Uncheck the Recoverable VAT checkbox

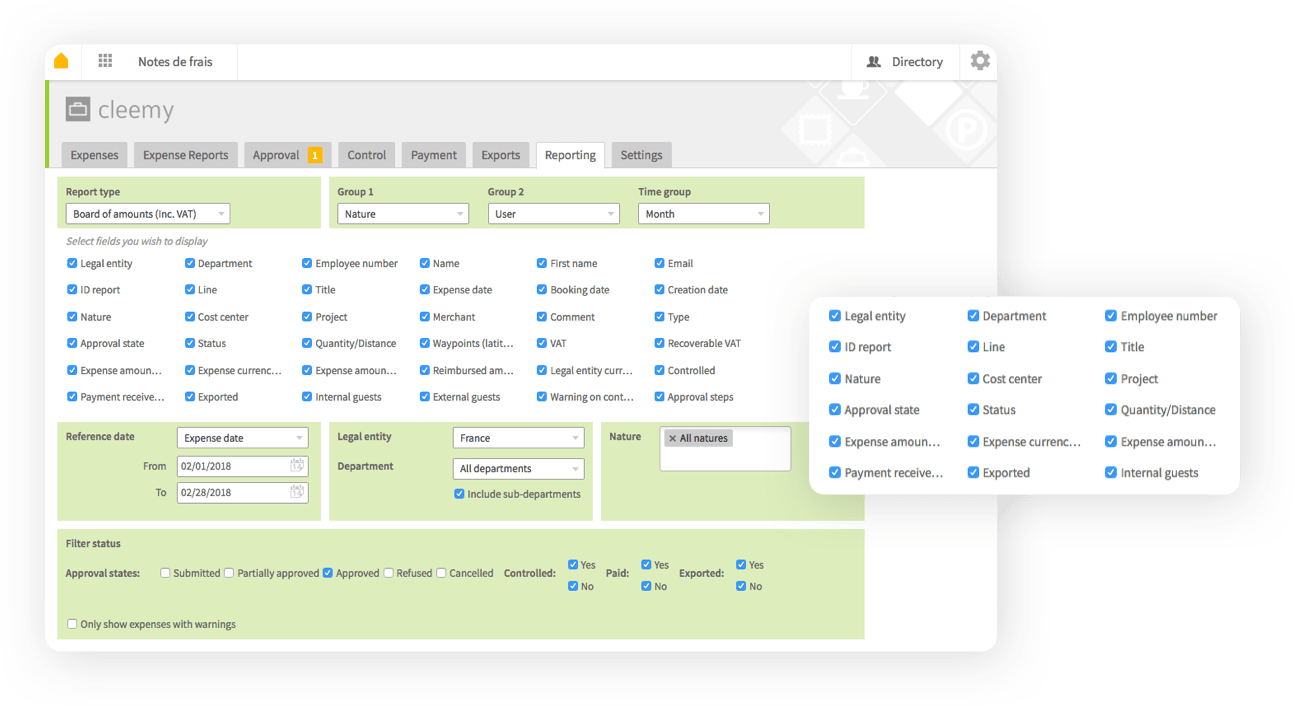pos(659,343)
